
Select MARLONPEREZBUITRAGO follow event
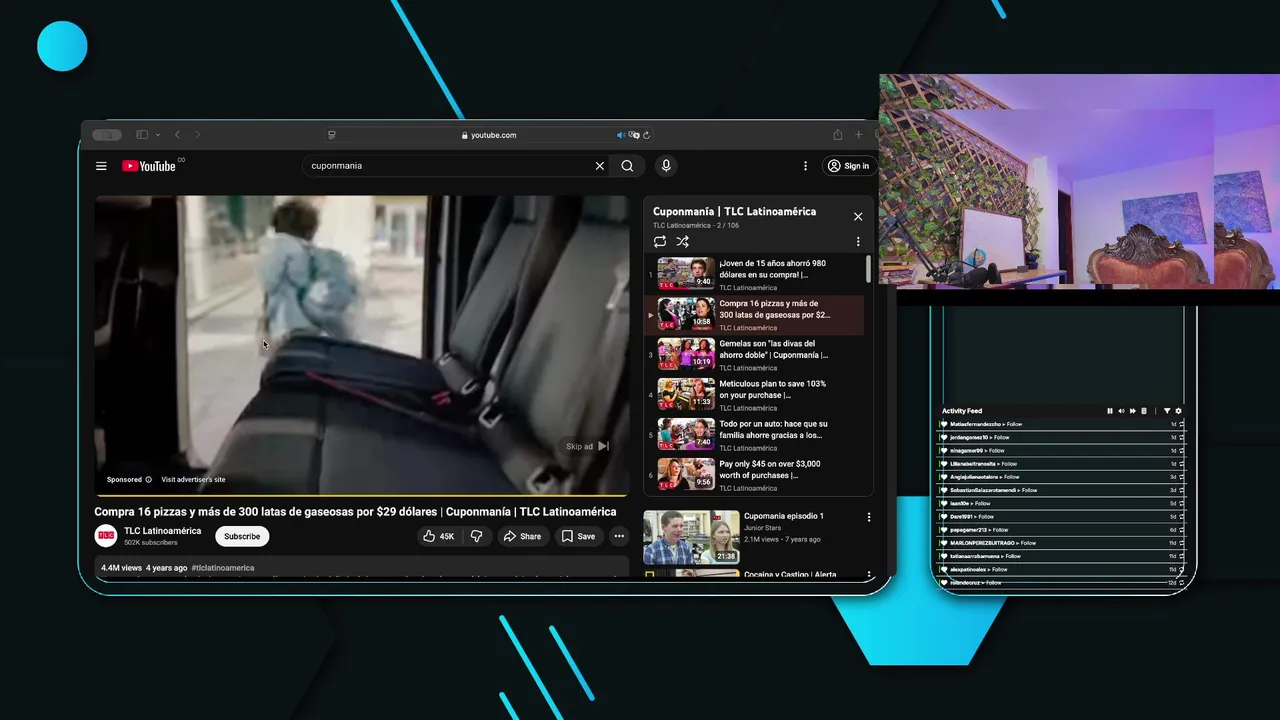pyautogui.click(x=1062, y=543)
